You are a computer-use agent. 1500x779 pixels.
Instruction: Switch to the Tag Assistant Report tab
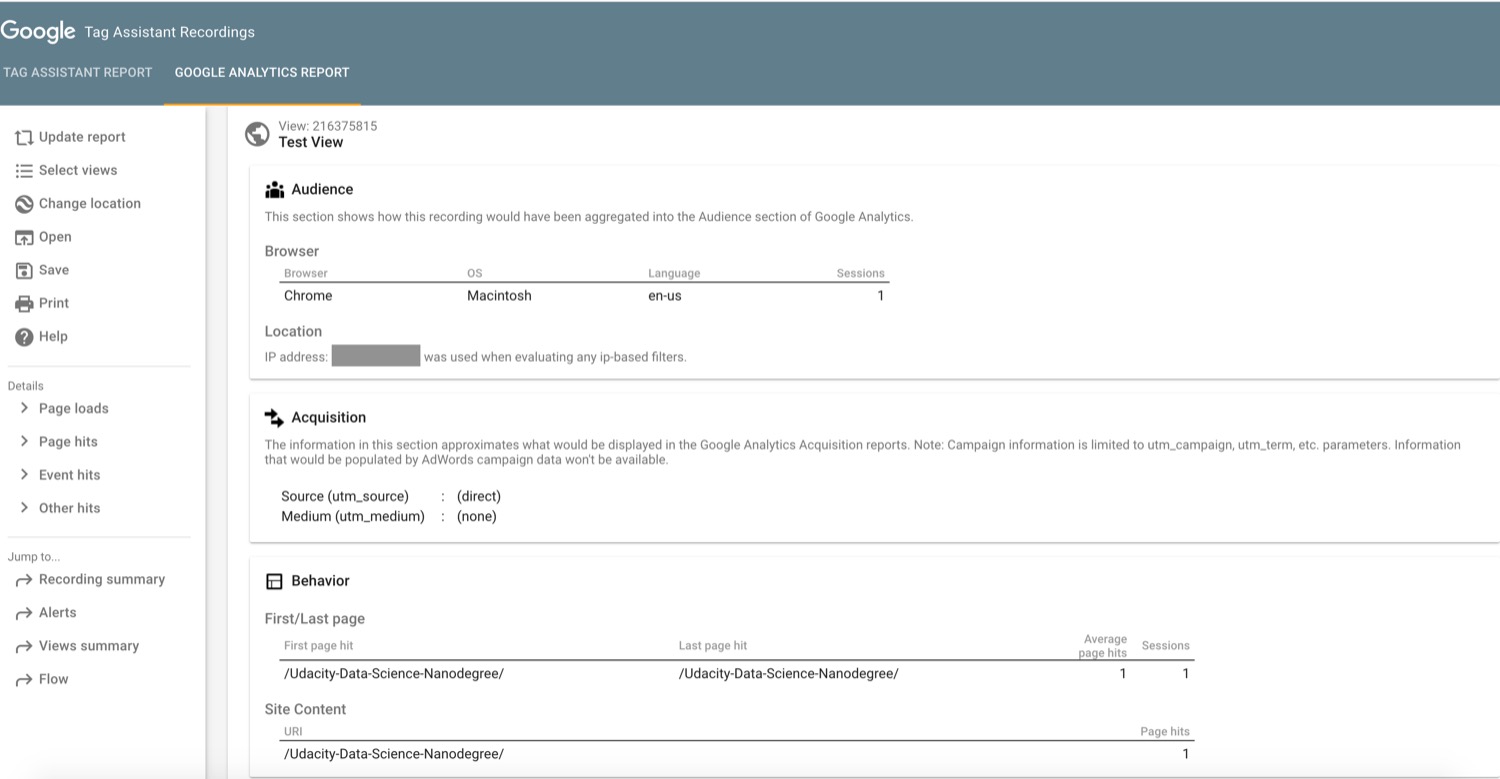tap(77, 72)
